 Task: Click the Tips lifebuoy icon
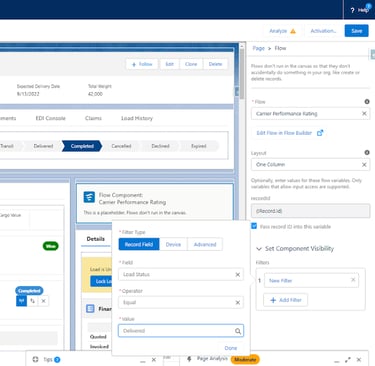(35, 359)
